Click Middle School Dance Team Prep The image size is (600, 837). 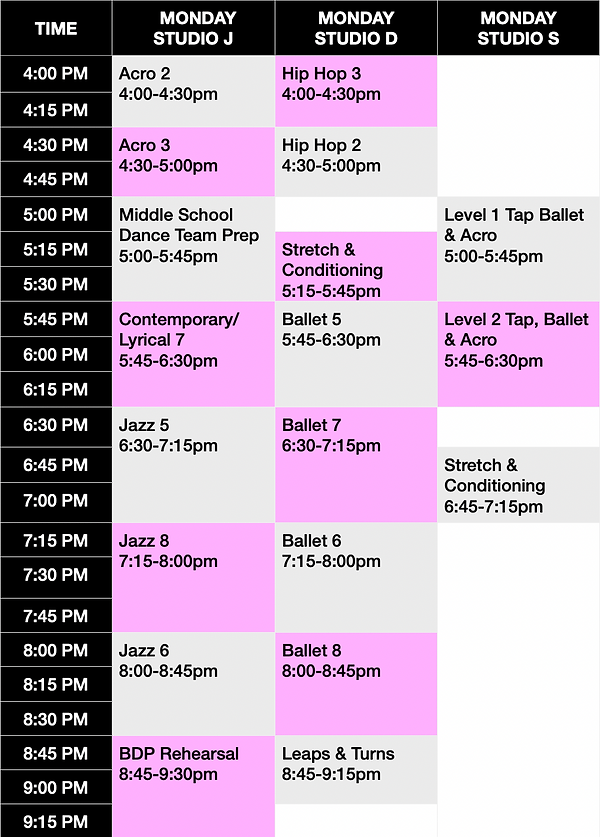click(193, 249)
